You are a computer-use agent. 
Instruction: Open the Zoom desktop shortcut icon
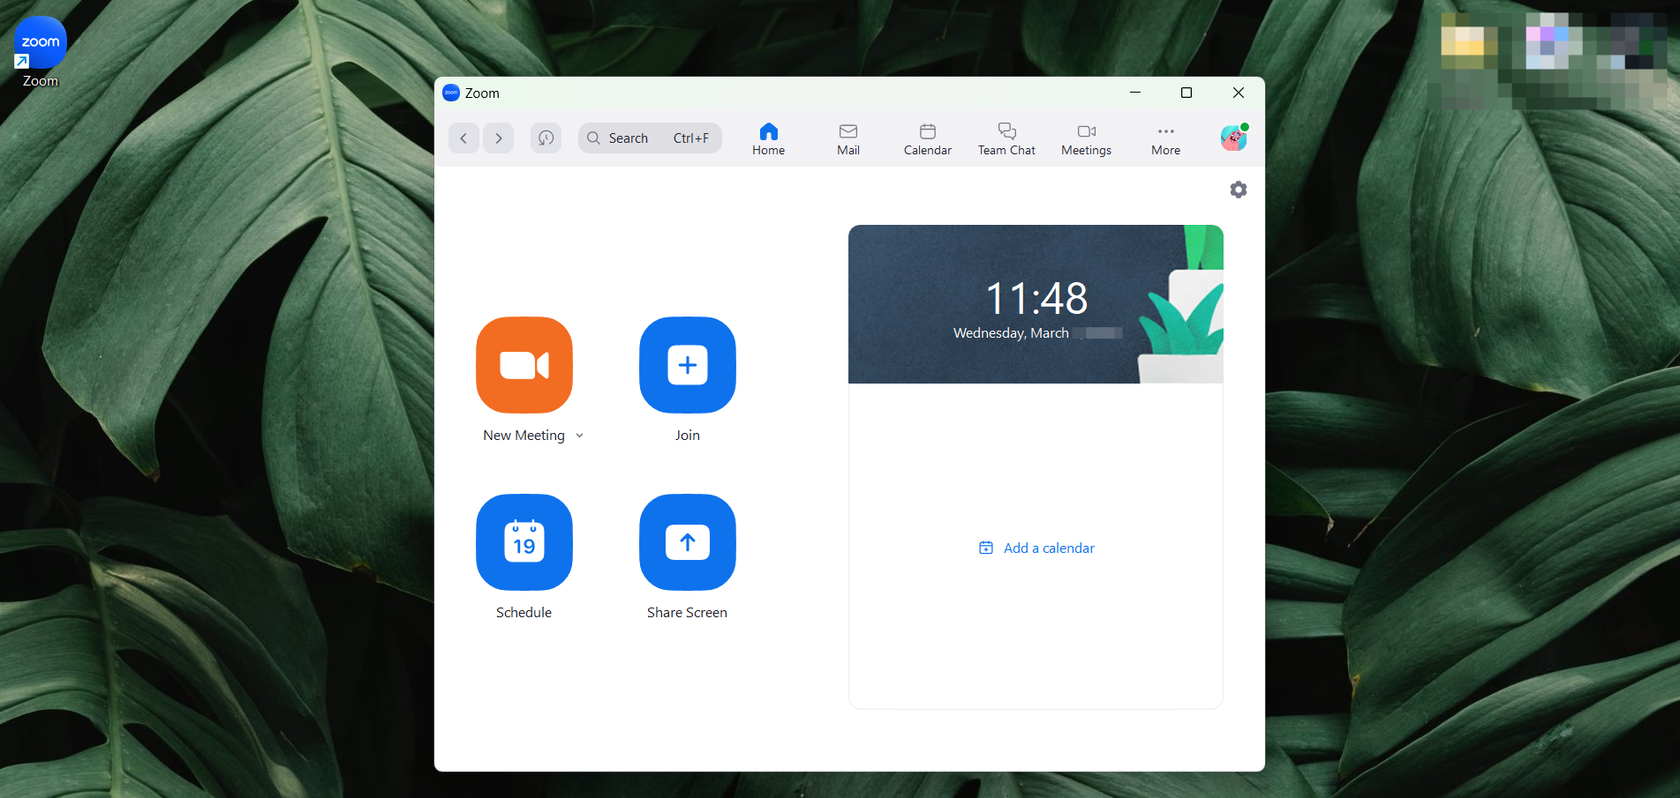point(40,52)
